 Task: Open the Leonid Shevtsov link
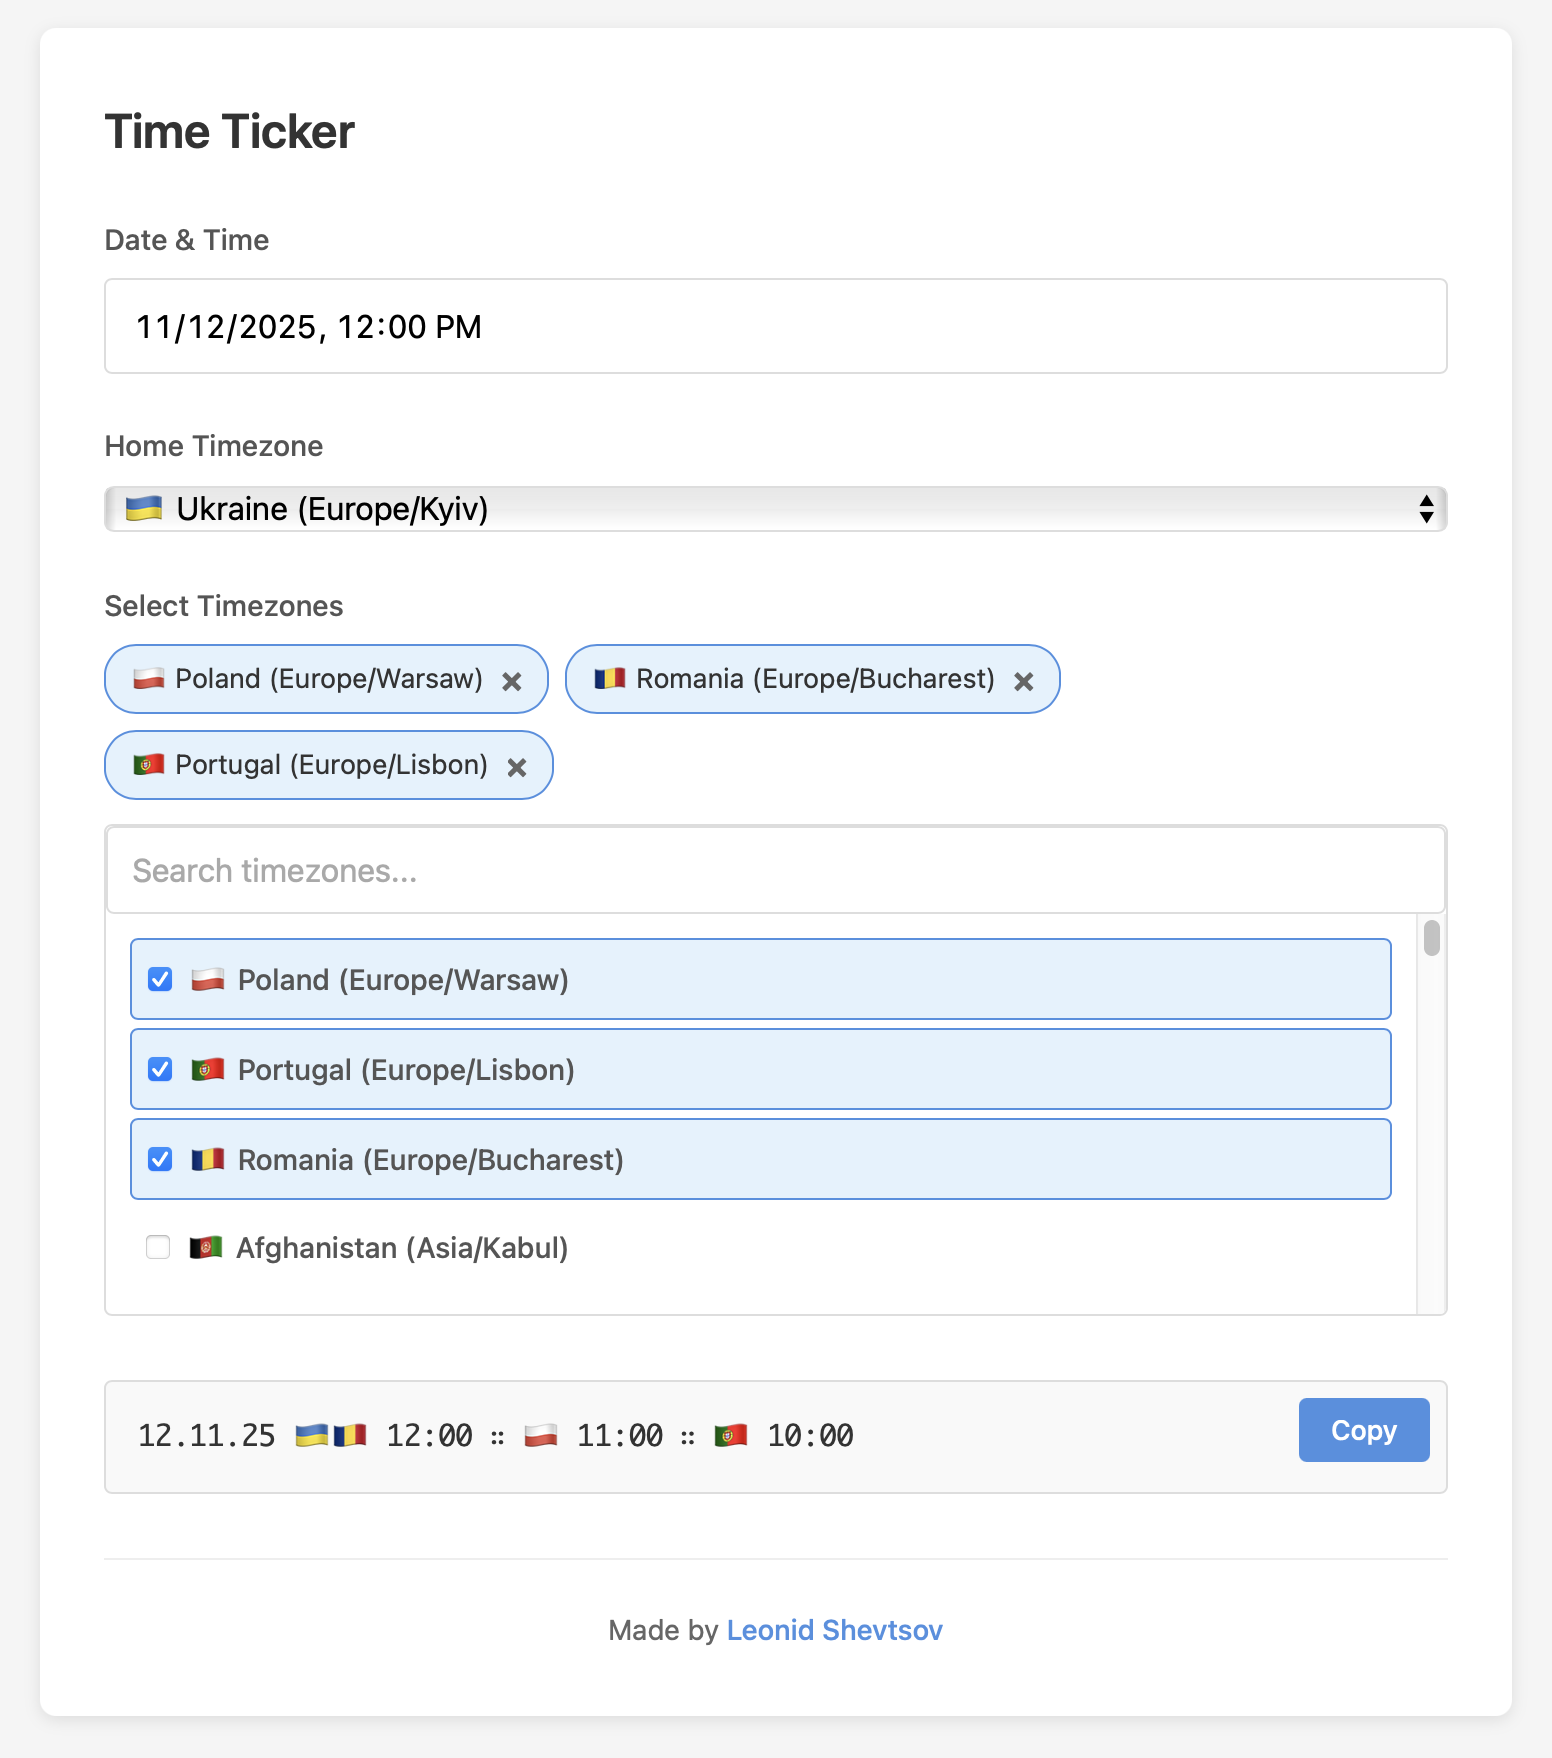coord(834,1630)
